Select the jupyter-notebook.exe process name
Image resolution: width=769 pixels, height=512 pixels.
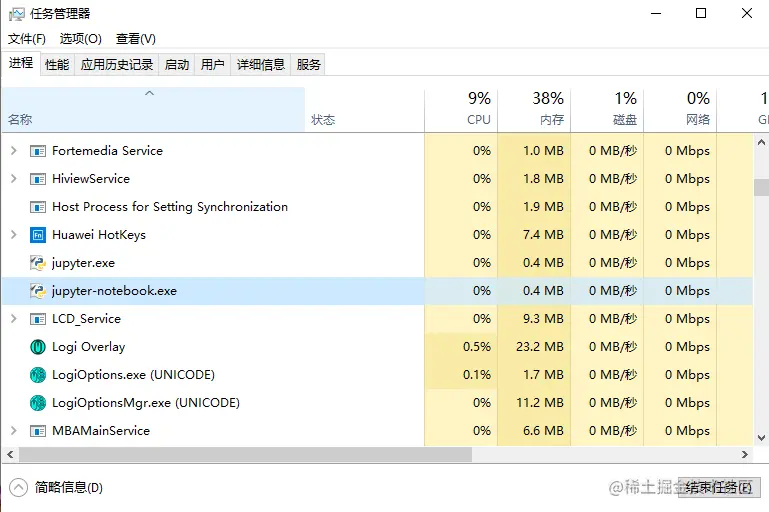pos(114,291)
